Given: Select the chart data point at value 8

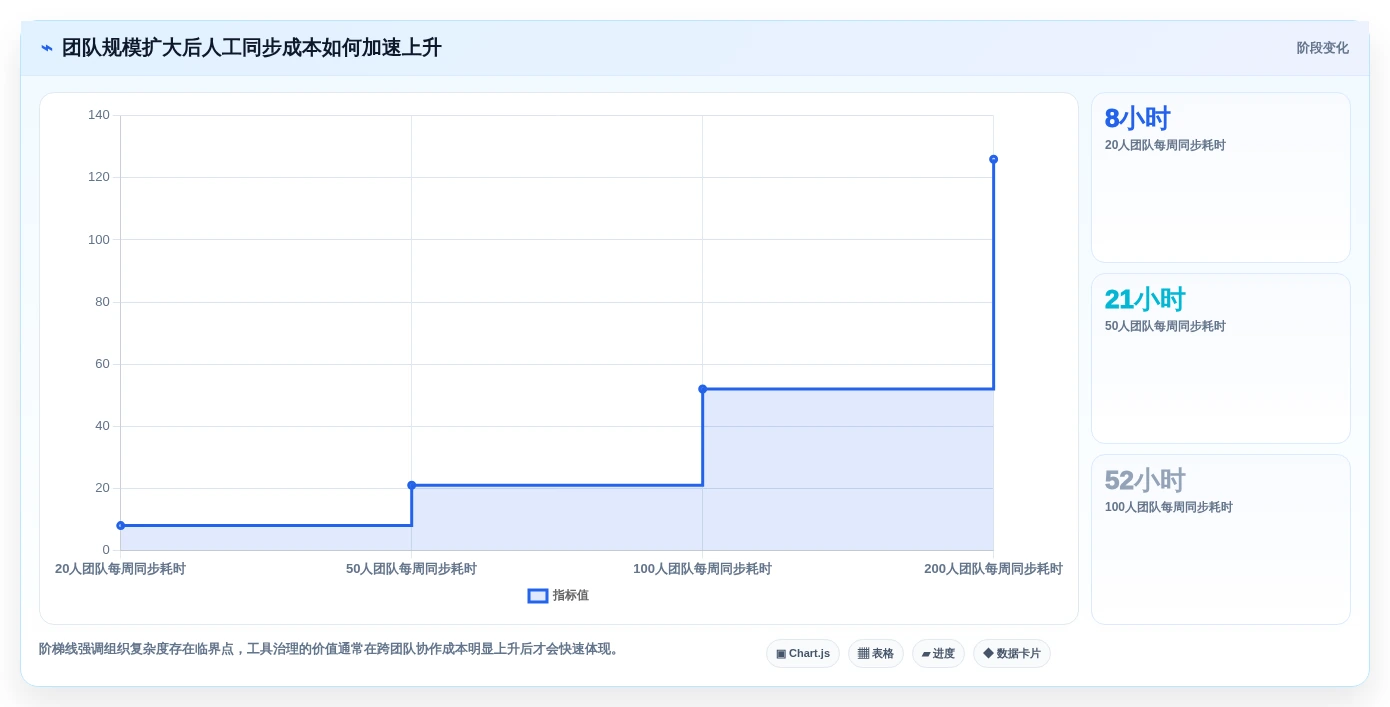Looking at the screenshot, I should pos(121,526).
